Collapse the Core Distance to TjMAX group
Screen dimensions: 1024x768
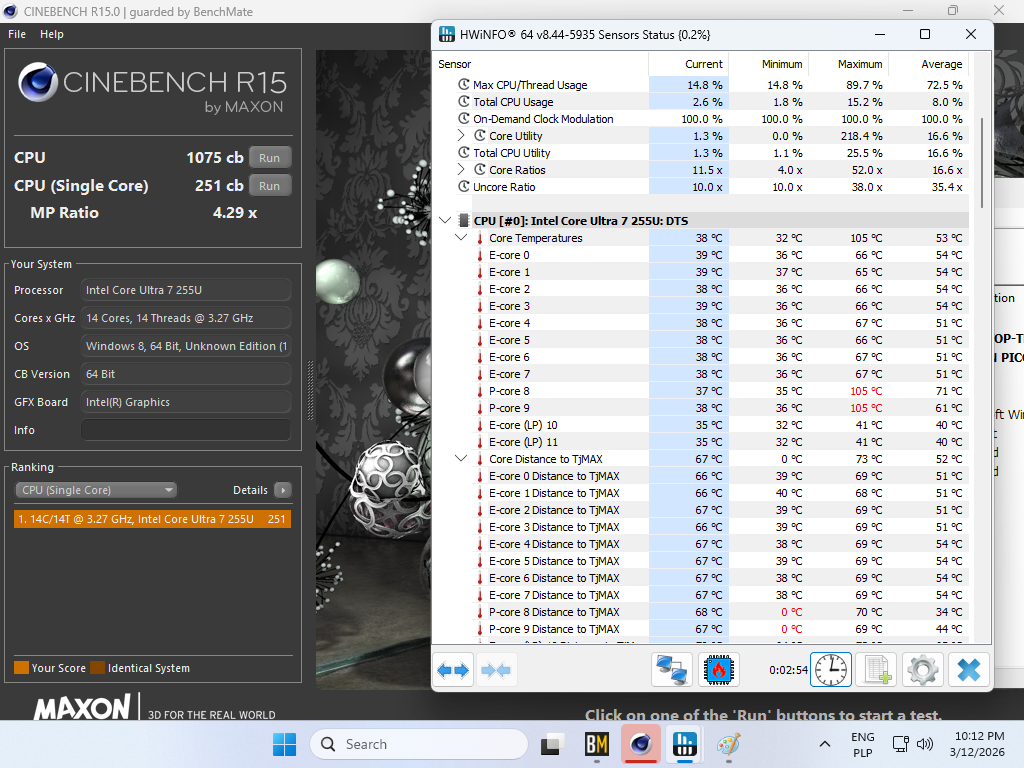(461, 458)
